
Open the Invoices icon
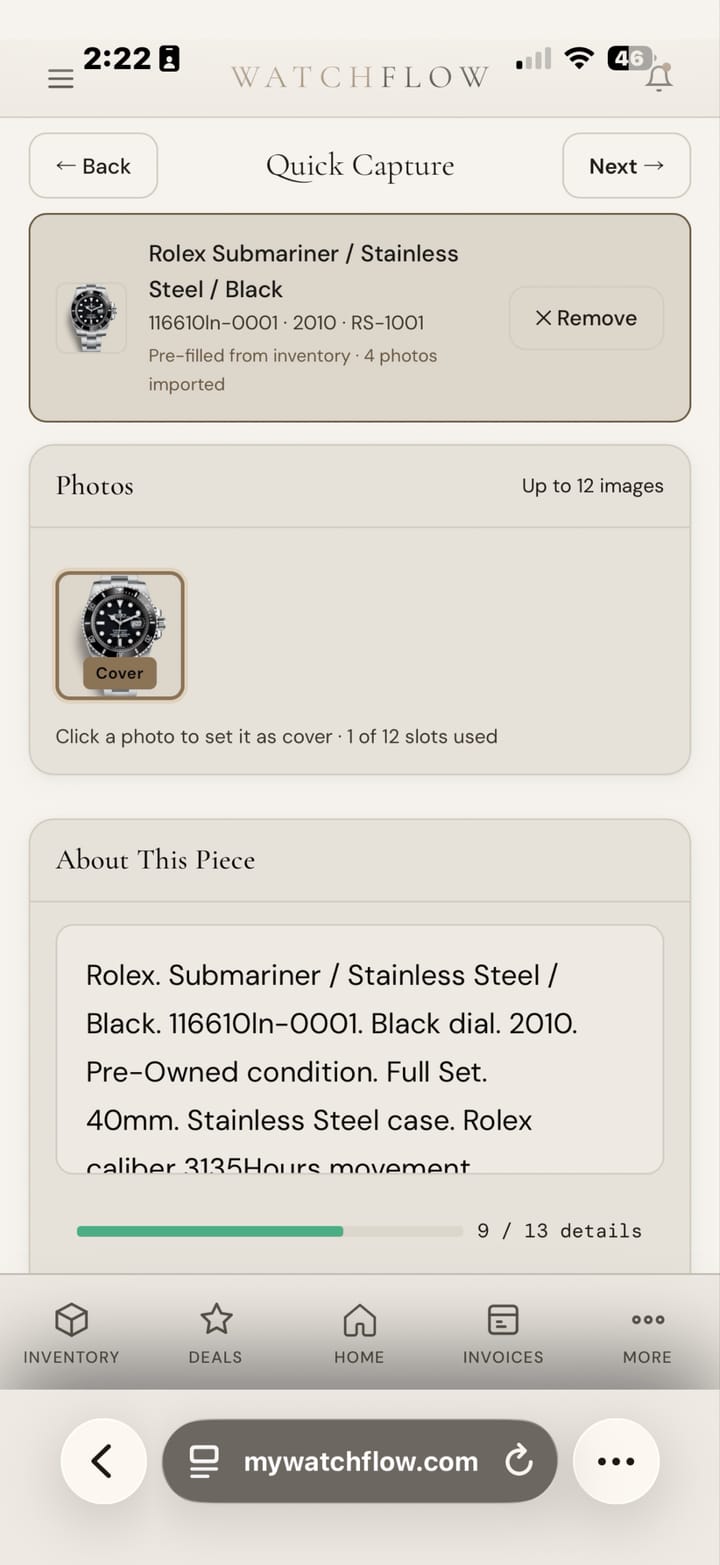point(503,1320)
